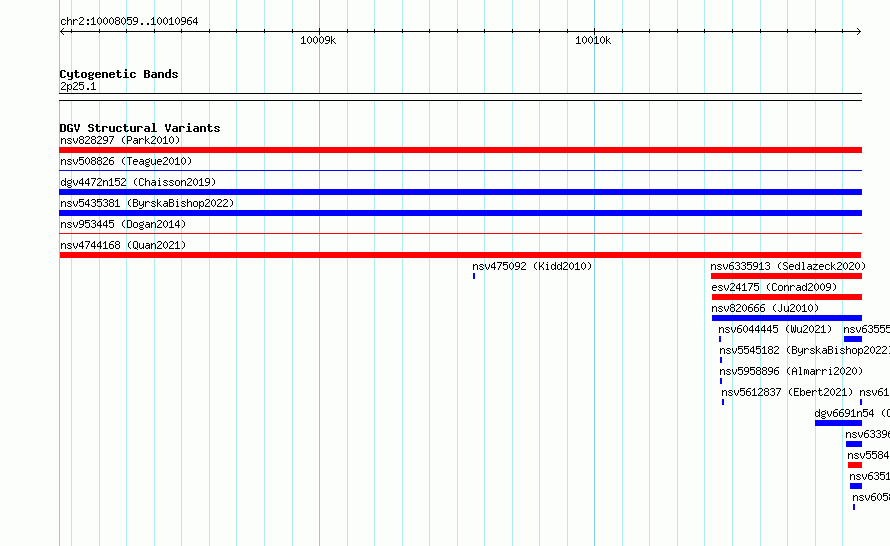Click the DGV Structural Variants track title

[140, 128]
